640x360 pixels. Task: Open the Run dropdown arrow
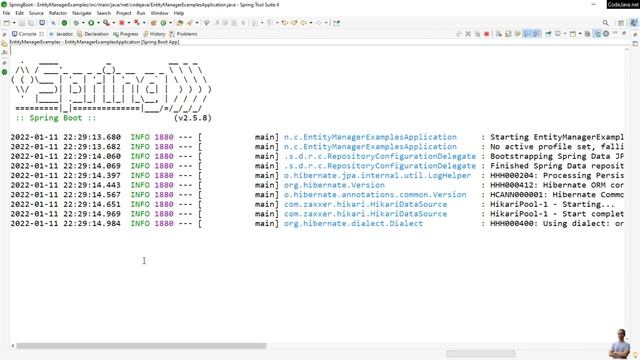click(x=98, y=23)
